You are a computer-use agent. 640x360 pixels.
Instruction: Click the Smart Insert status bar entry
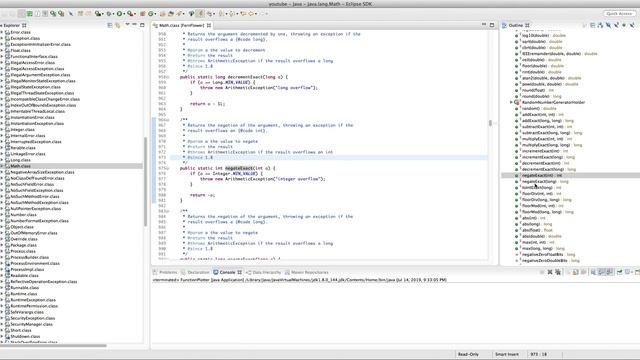tap(507, 354)
